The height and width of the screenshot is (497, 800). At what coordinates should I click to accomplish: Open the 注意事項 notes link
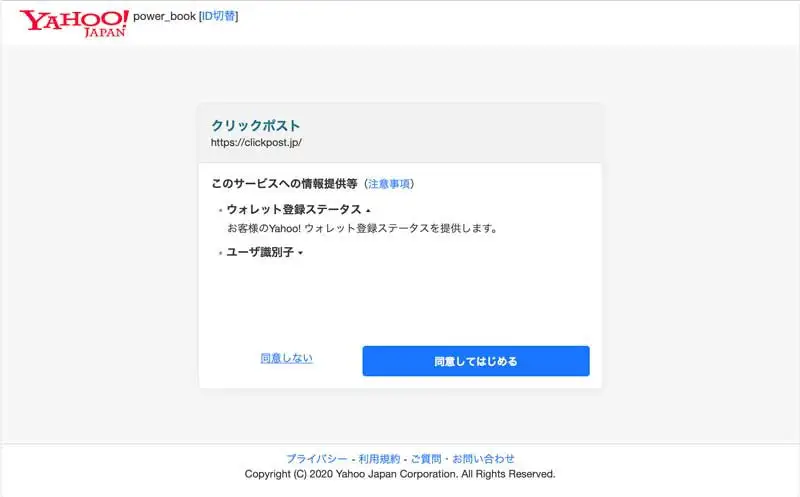pos(389,184)
